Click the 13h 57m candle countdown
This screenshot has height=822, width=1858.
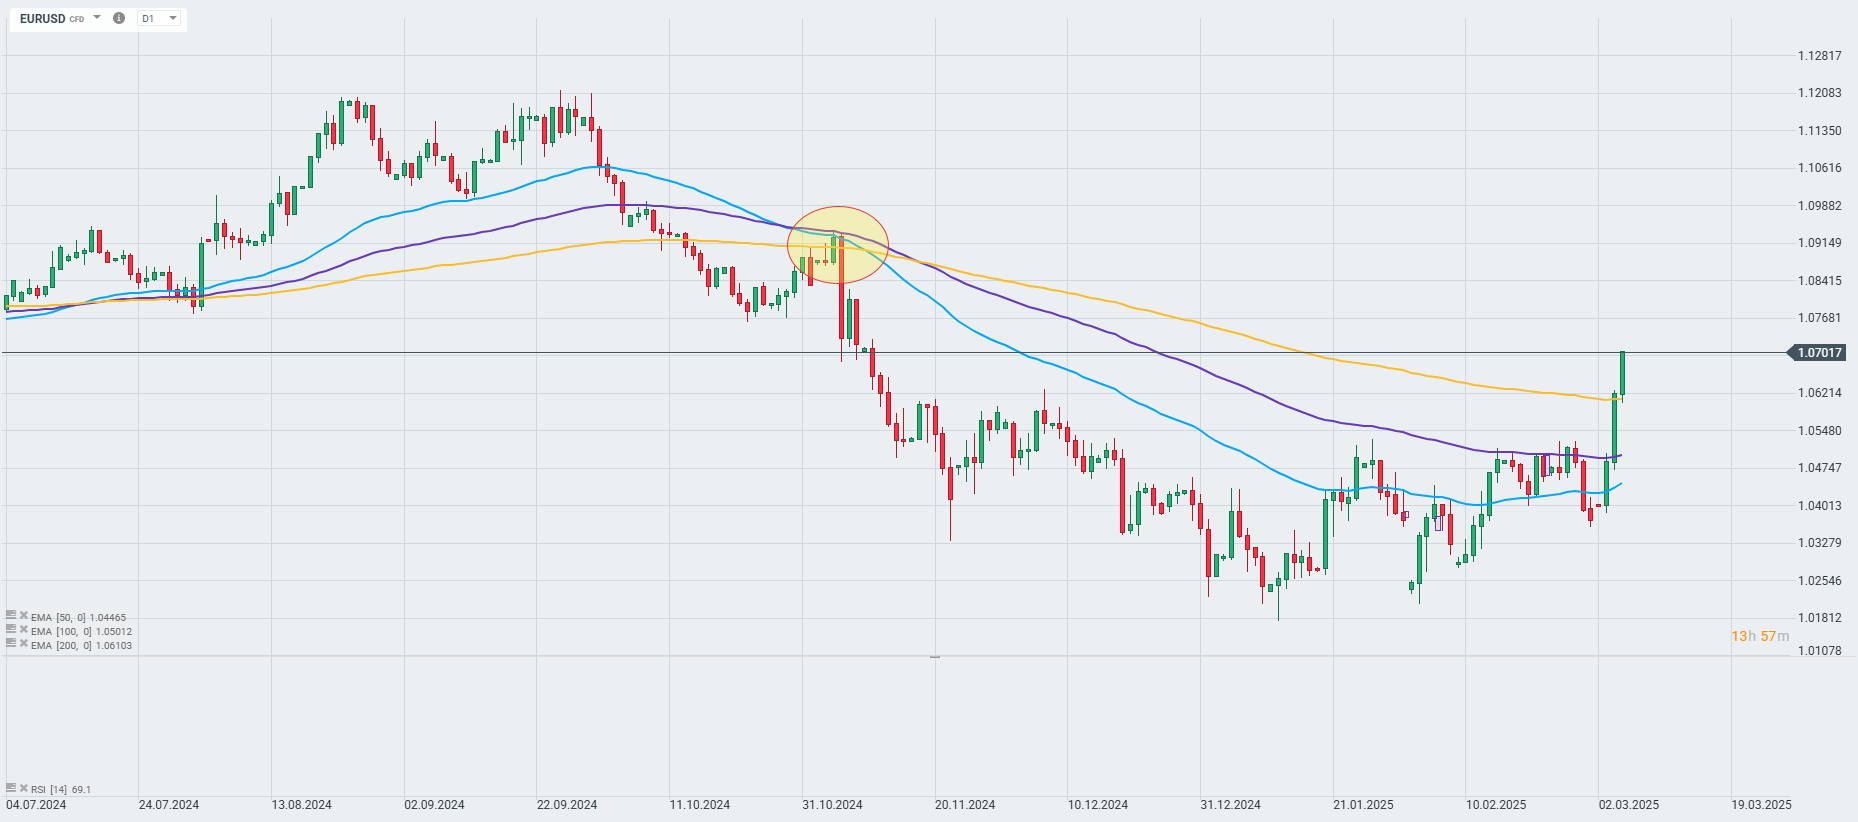pyautogui.click(x=1761, y=636)
